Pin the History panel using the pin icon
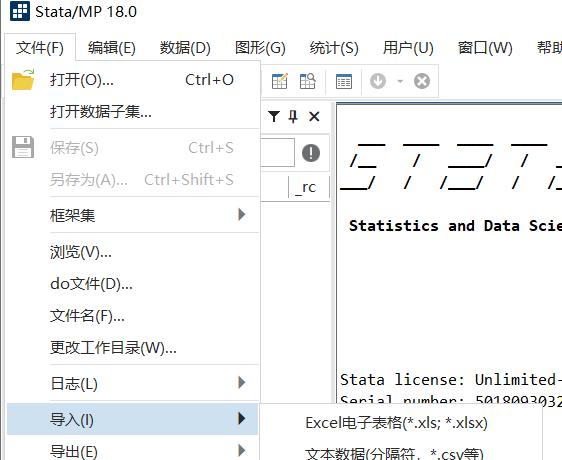The width and height of the screenshot is (562, 460). [x=293, y=117]
